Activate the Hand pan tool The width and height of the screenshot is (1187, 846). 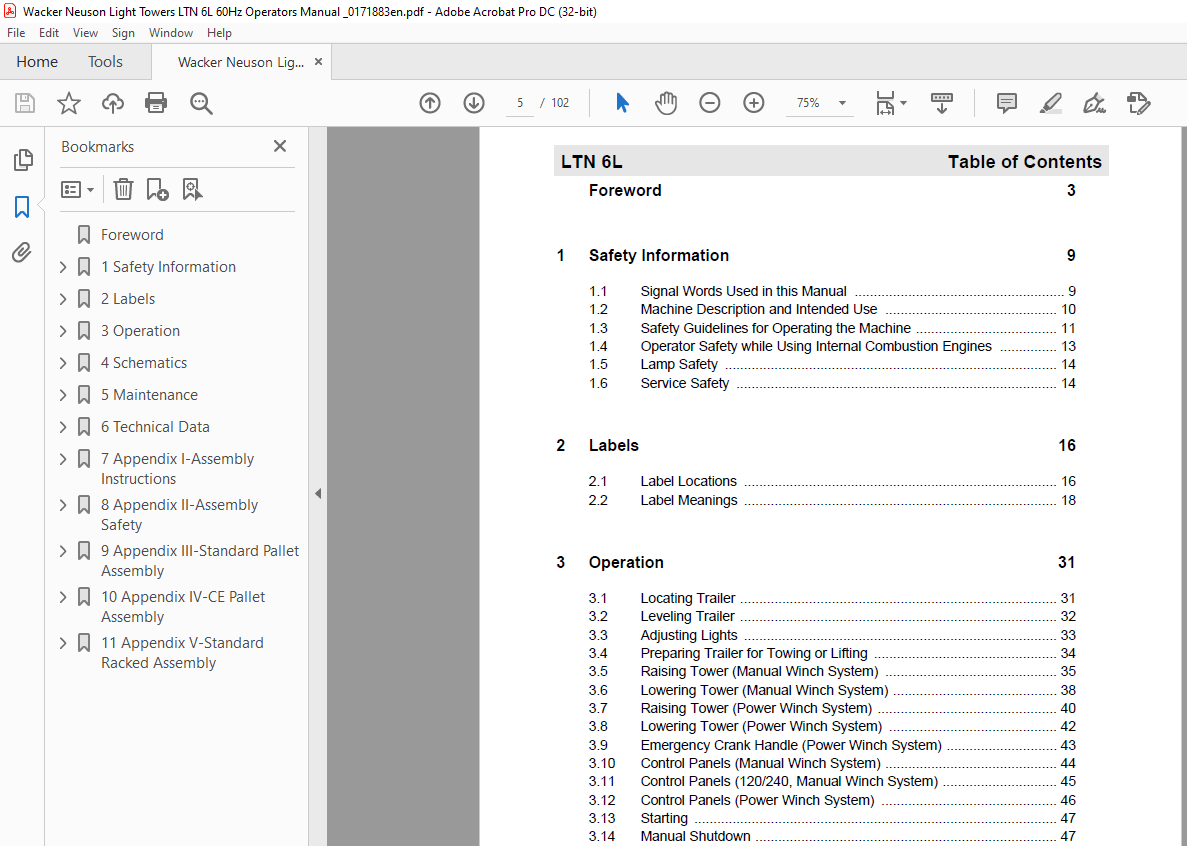pyautogui.click(x=666, y=103)
